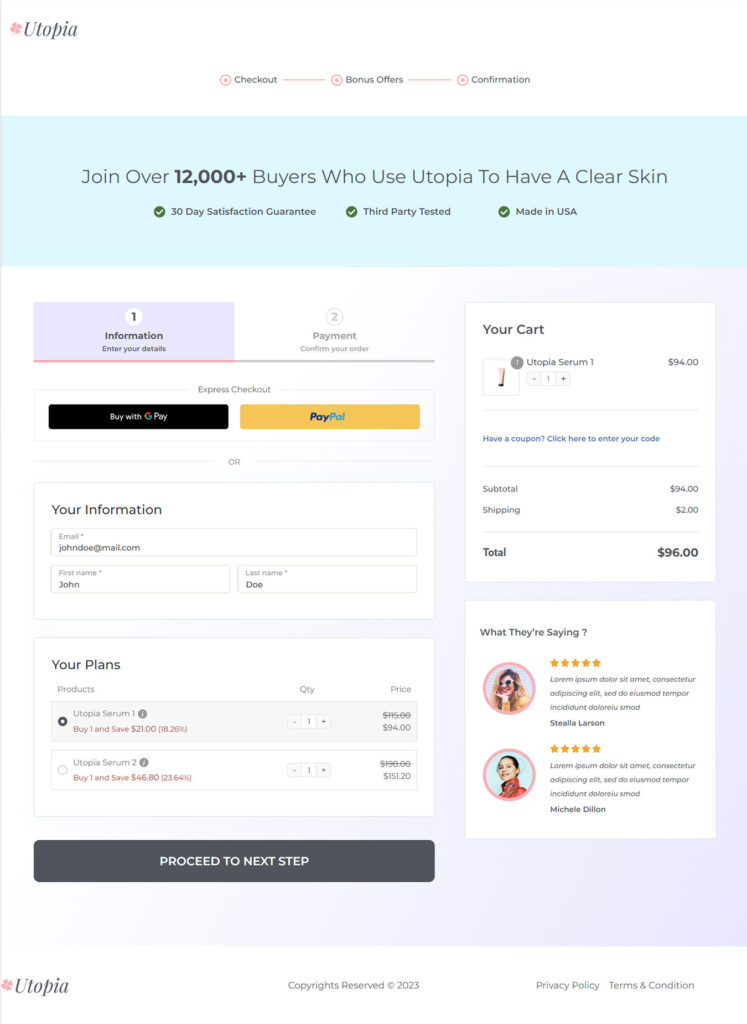This screenshot has width=747, height=1024.
Task: Click the $151.20 price of Serum 2
Action: [x=396, y=776]
